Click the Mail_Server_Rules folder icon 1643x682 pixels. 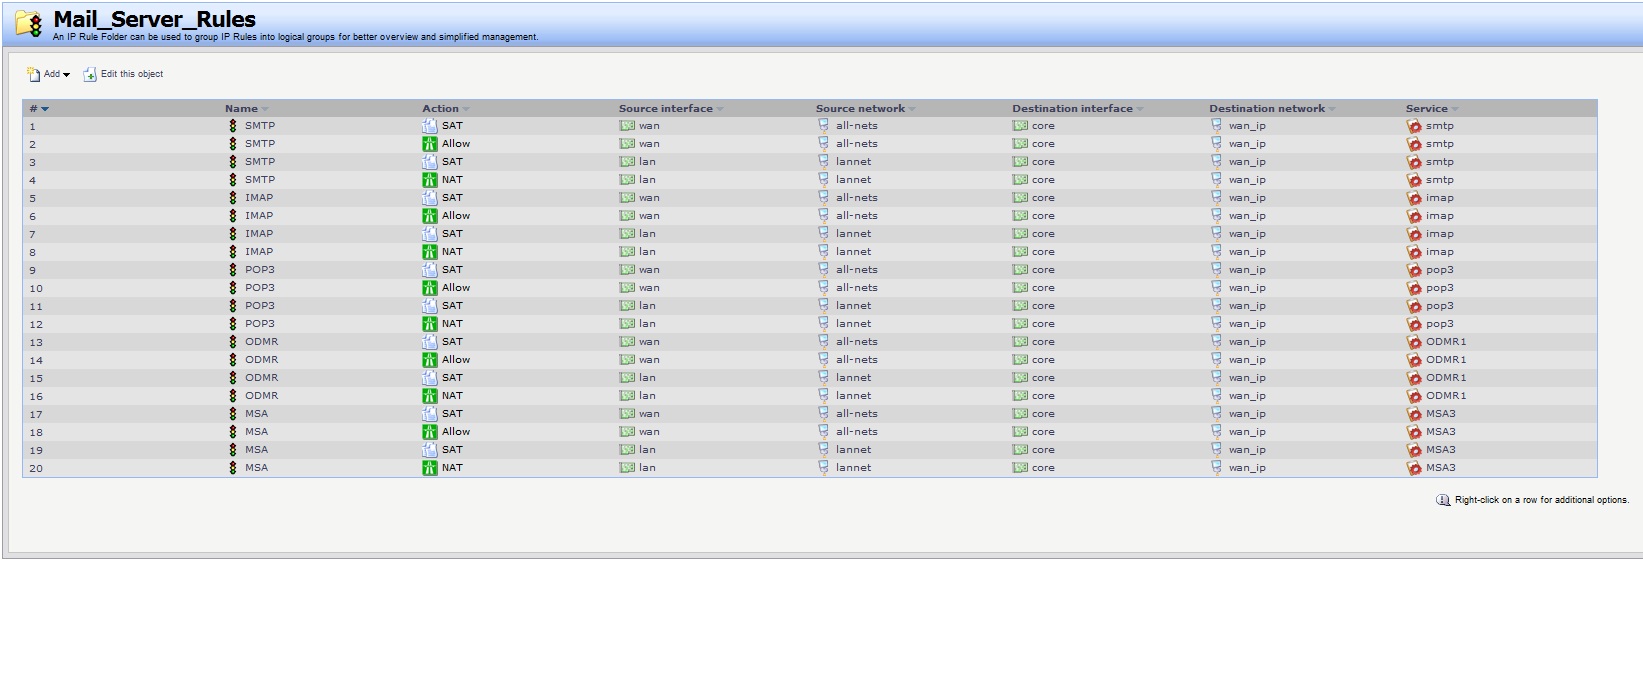click(29, 24)
